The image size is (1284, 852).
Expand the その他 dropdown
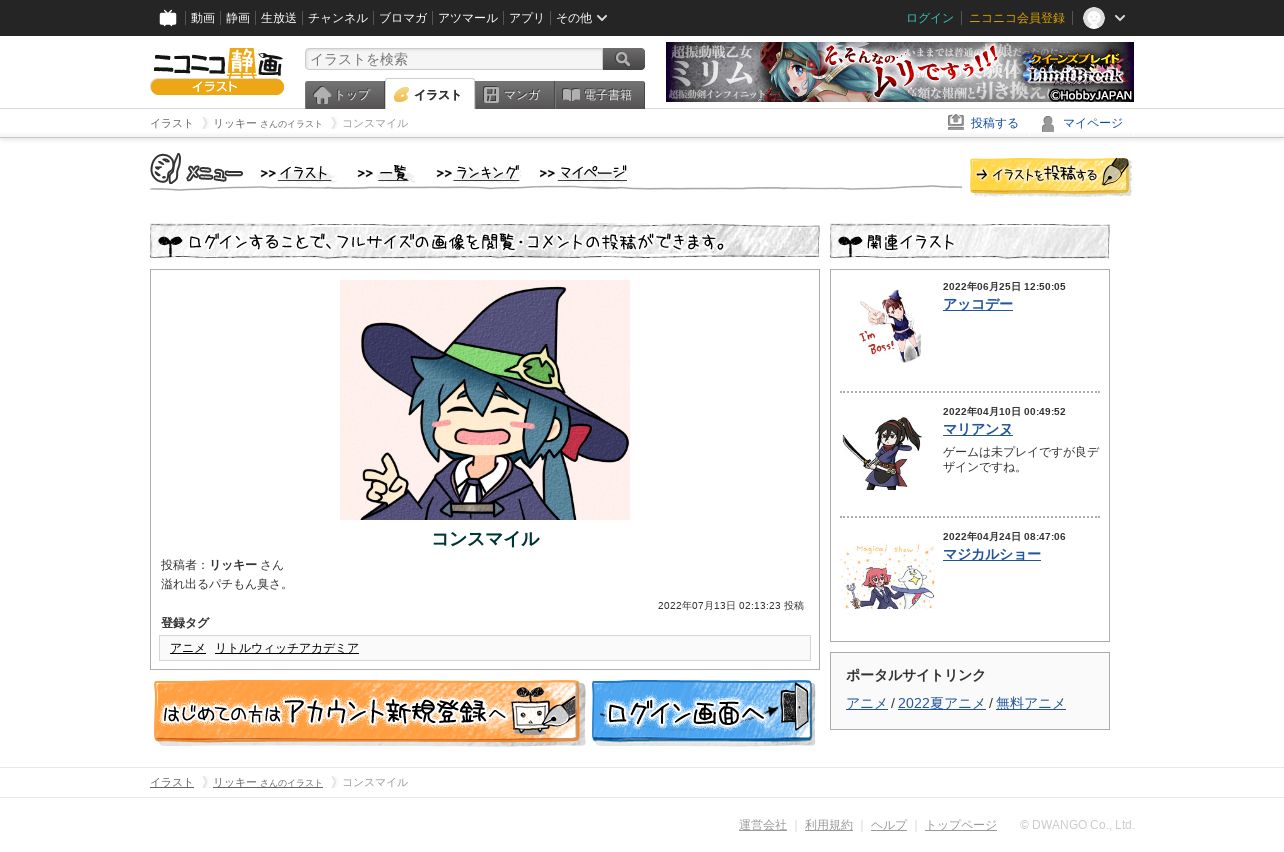pyautogui.click(x=582, y=18)
